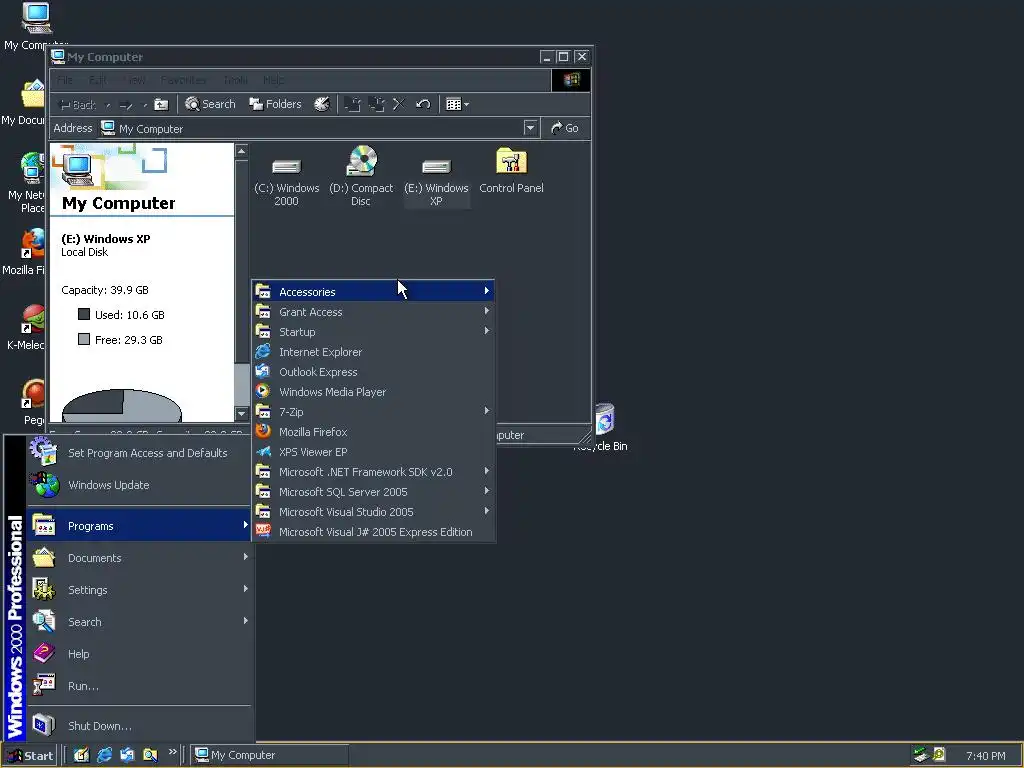Click the Search toolbar button

pyautogui.click(x=210, y=104)
